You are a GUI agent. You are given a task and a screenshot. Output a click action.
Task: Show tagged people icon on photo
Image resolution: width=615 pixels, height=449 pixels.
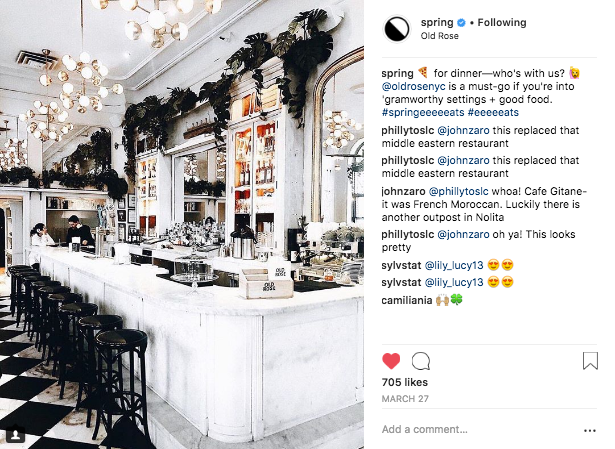point(16,435)
